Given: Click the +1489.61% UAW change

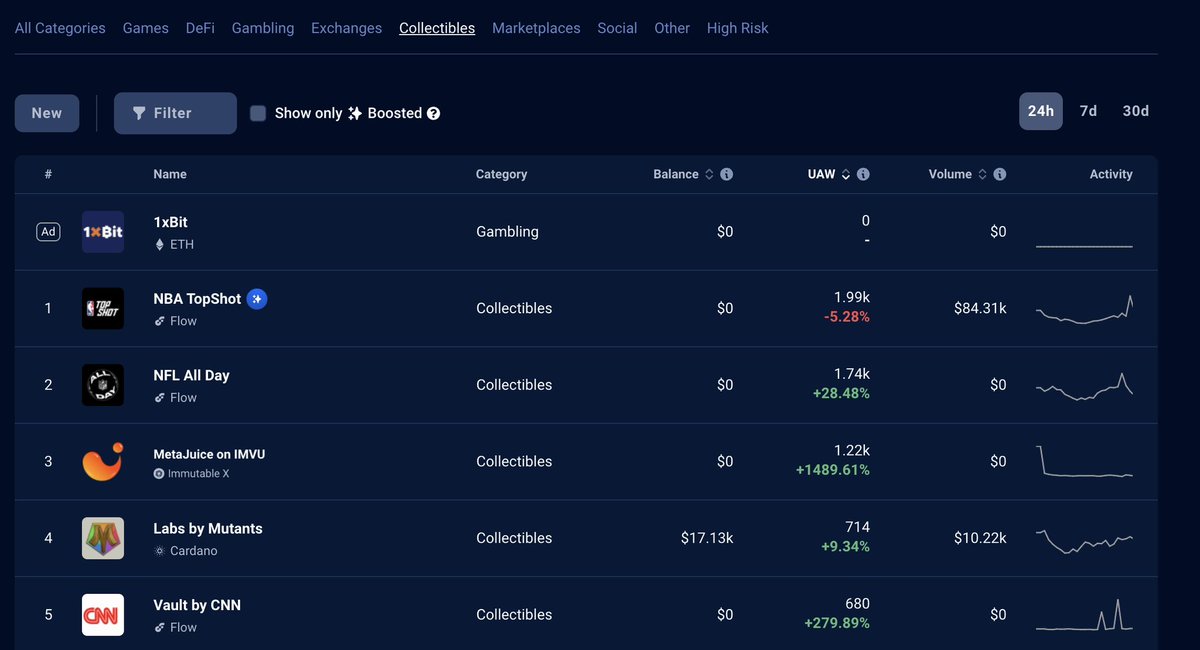Looking at the screenshot, I should [833, 470].
